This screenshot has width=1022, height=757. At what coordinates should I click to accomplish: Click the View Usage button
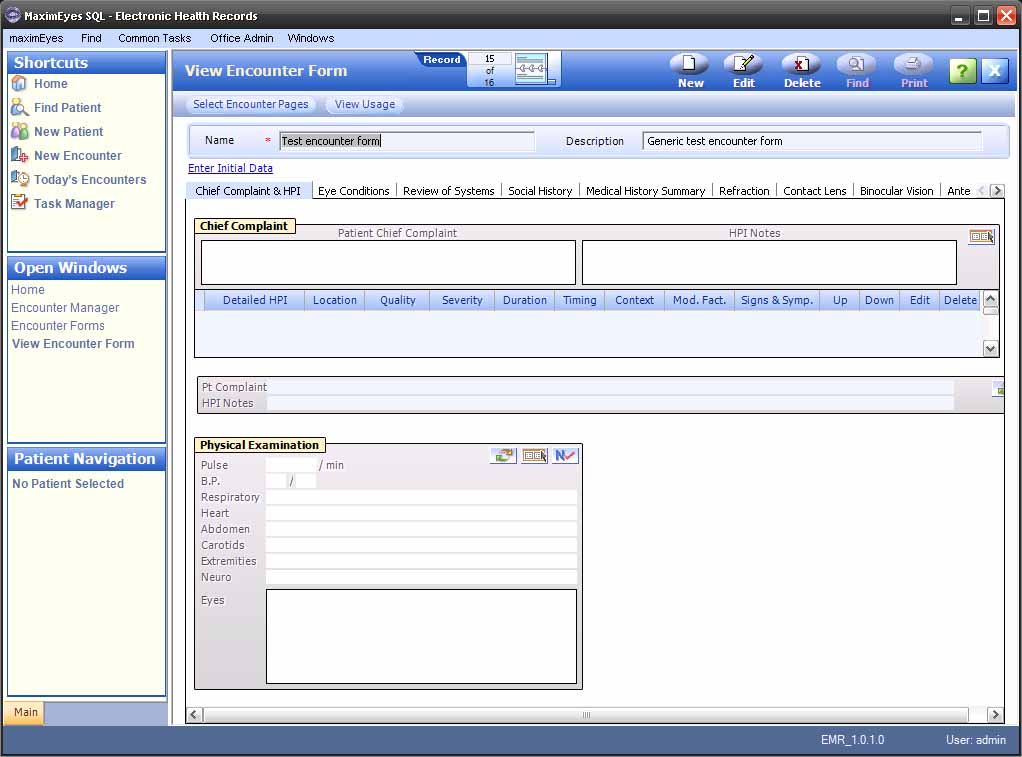coord(364,104)
